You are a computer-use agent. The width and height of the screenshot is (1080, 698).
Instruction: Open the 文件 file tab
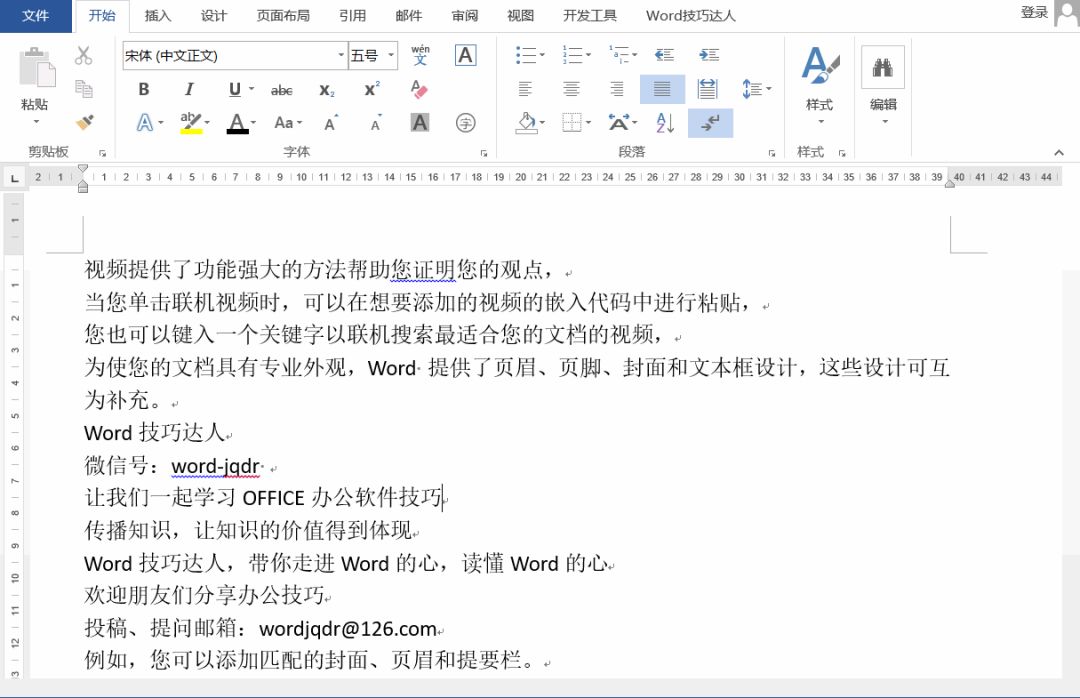tap(35, 16)
